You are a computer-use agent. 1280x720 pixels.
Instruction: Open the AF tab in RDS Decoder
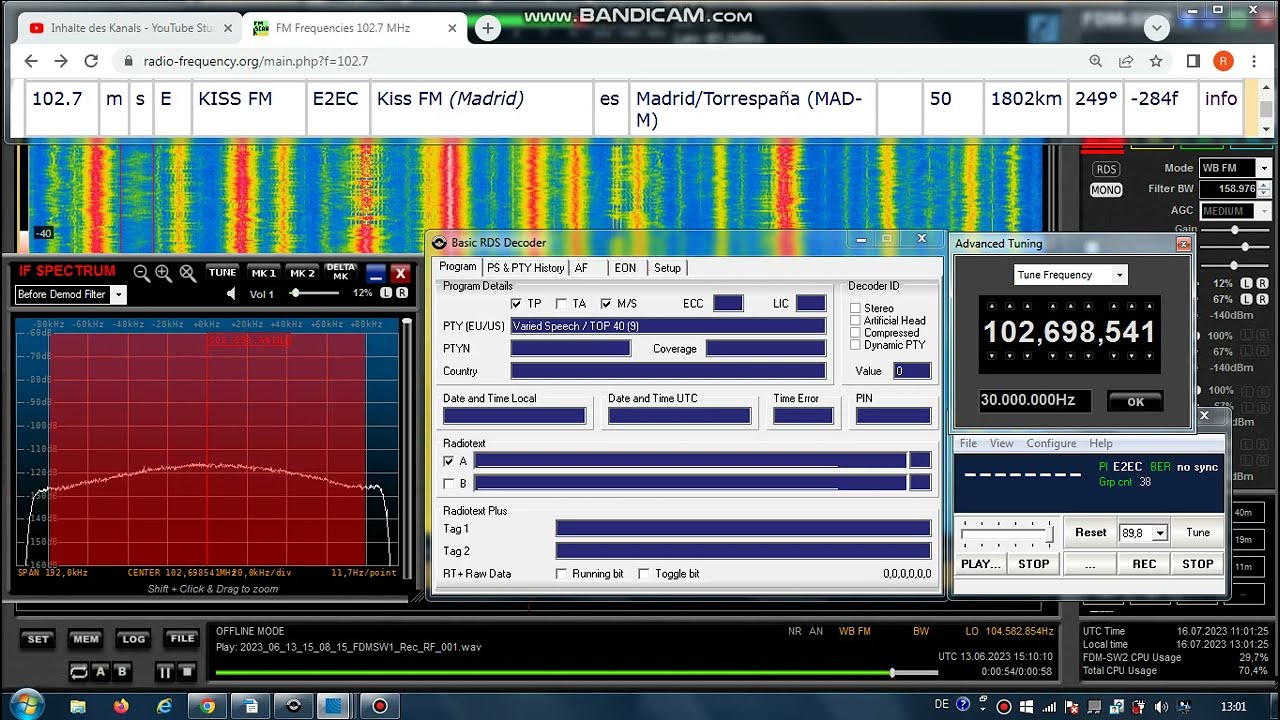581,268
